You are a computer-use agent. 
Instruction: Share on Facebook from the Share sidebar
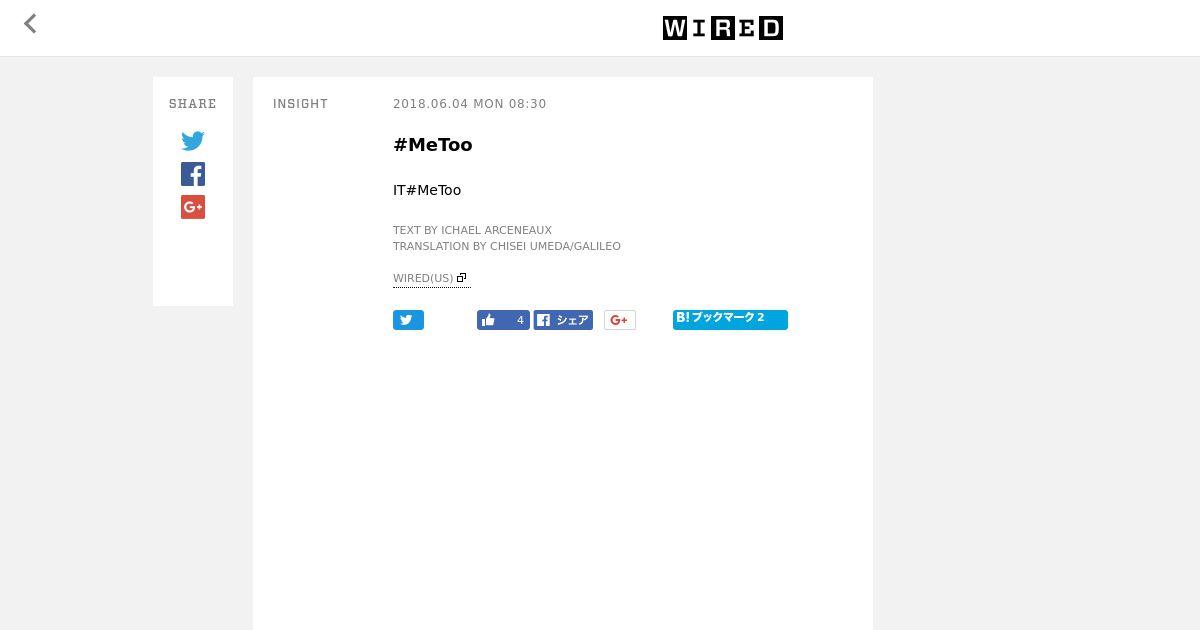pyautogui.click(x=193, y=174)
